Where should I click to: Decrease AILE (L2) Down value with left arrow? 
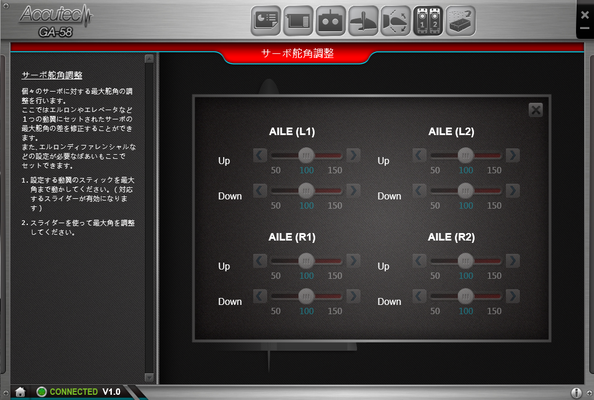419,191
